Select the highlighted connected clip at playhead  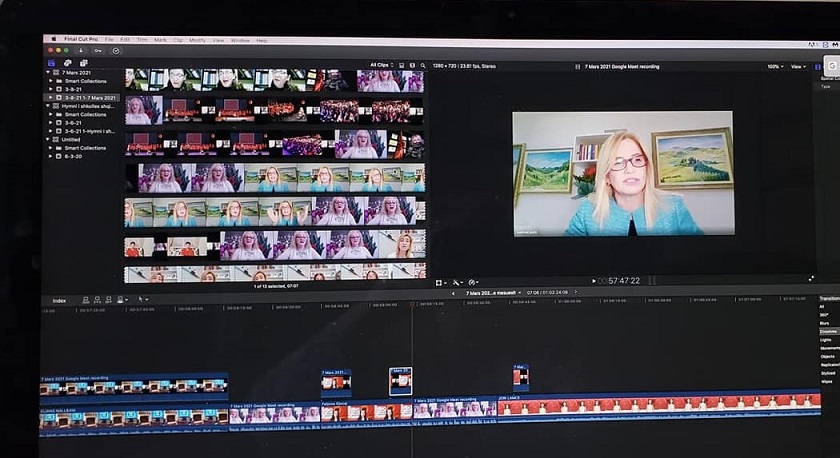[x=400, y=381]
